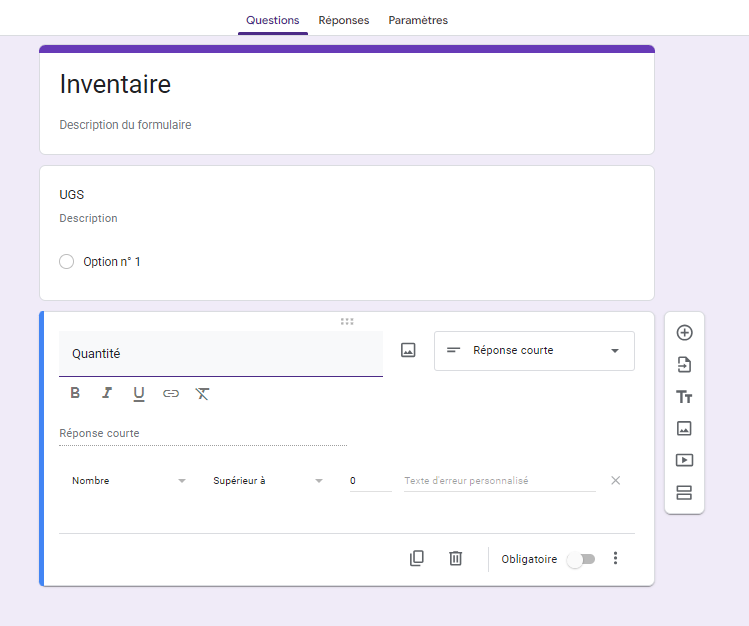The image size is (749, 626).
Task: Add a title and description block
Action: pos(684,397)
